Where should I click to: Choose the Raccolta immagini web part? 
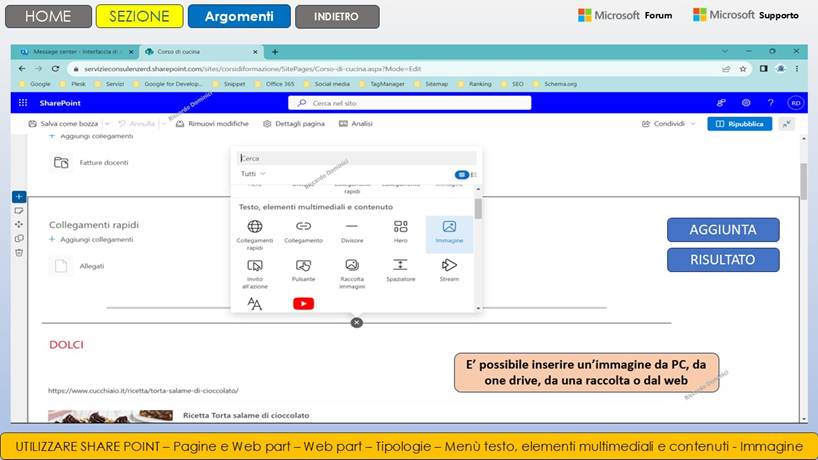[352, 274]
